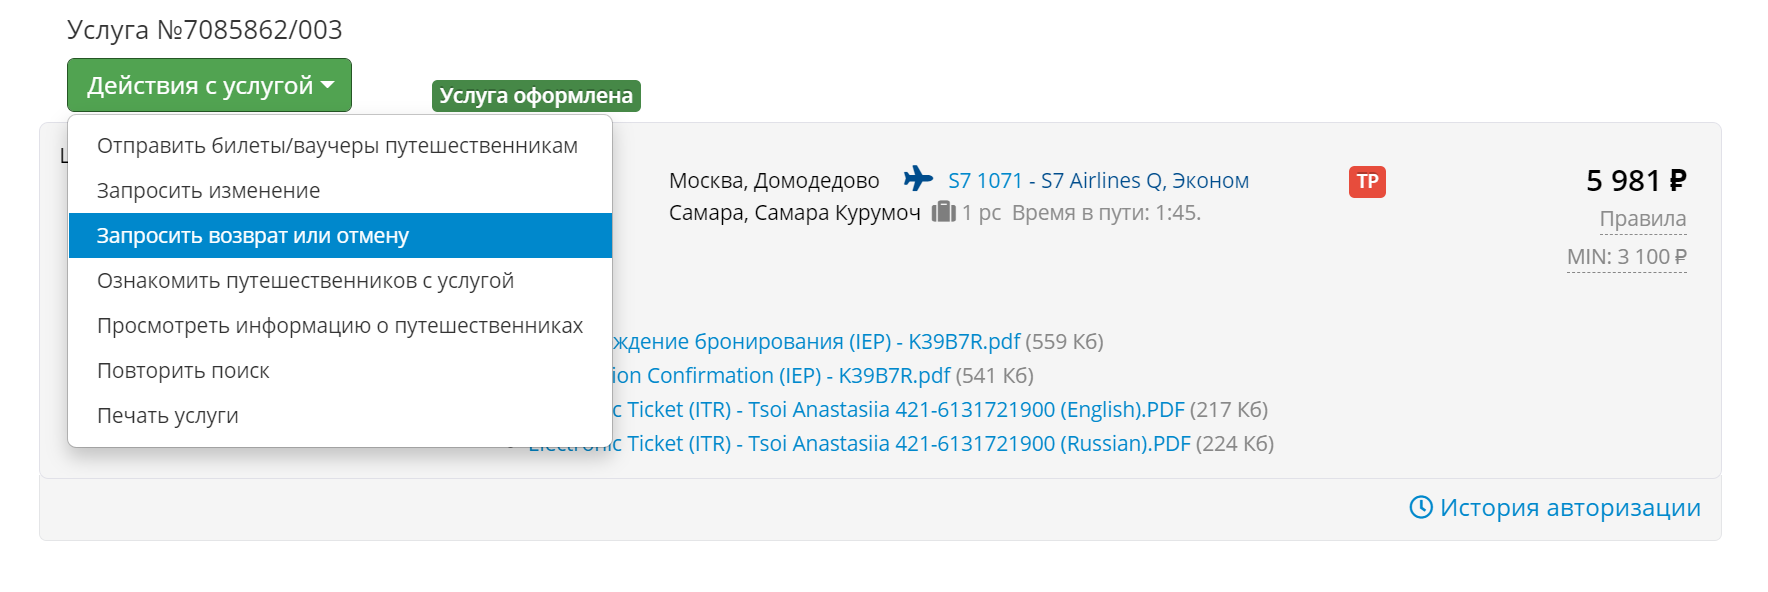Open the Правила fare rules link
Screen dimensions: 1768x592
(1642, 219)
